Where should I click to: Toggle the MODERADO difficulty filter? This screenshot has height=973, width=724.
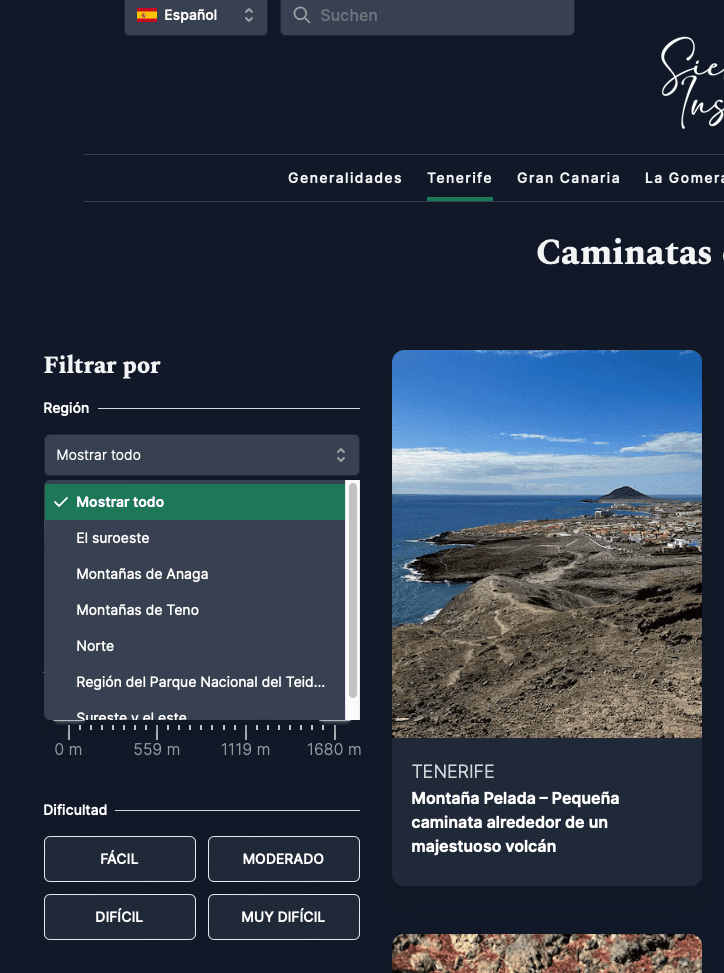pos(283,859)
